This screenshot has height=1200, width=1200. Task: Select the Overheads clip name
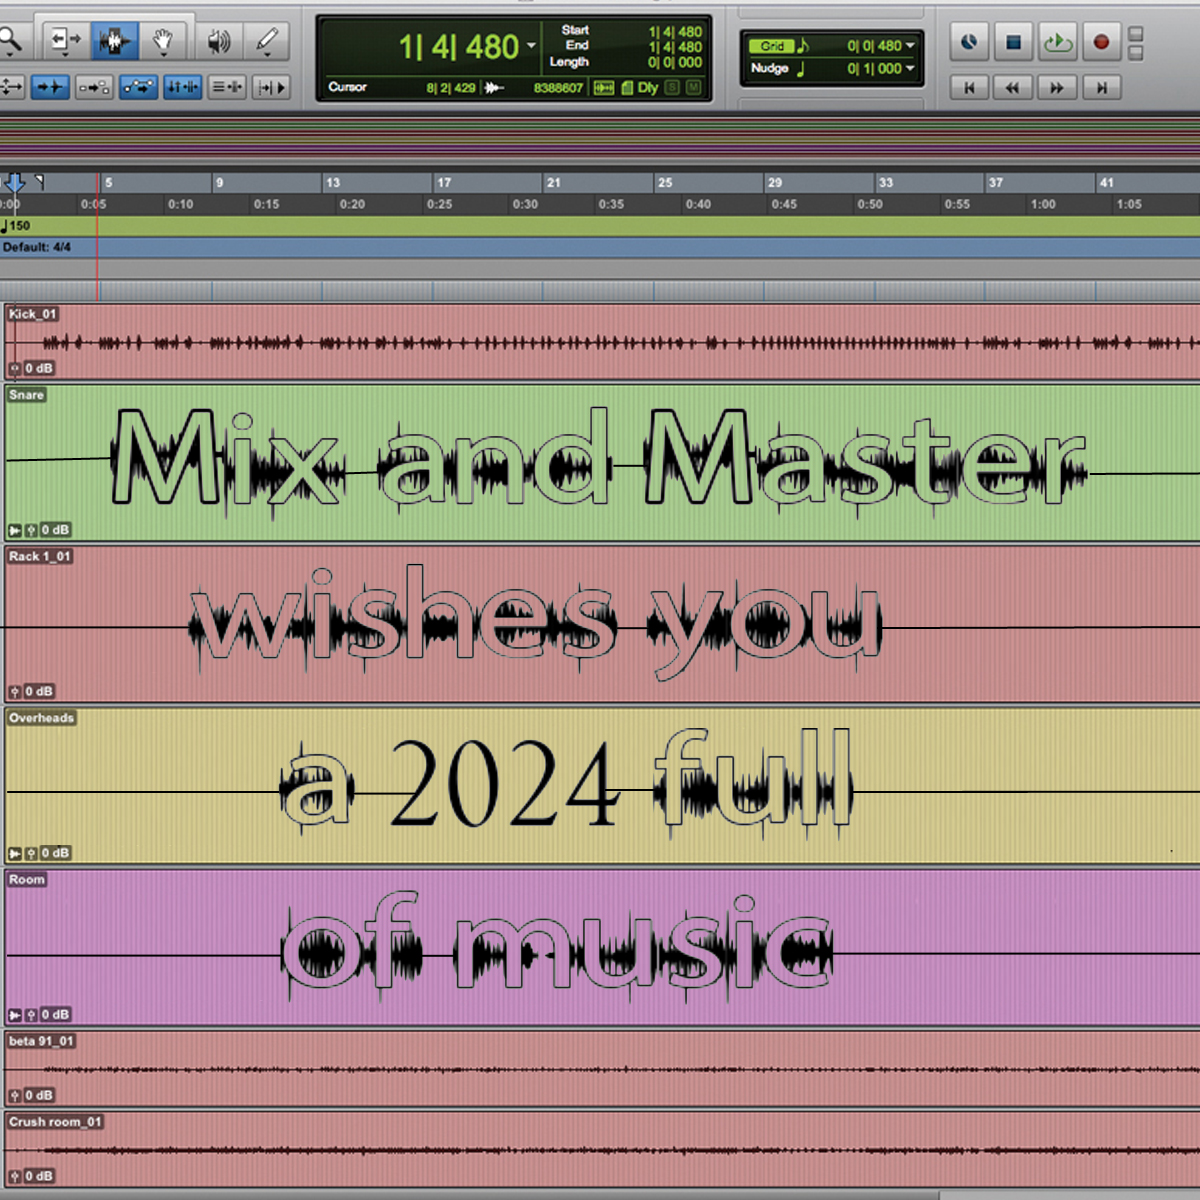point(41,718)
